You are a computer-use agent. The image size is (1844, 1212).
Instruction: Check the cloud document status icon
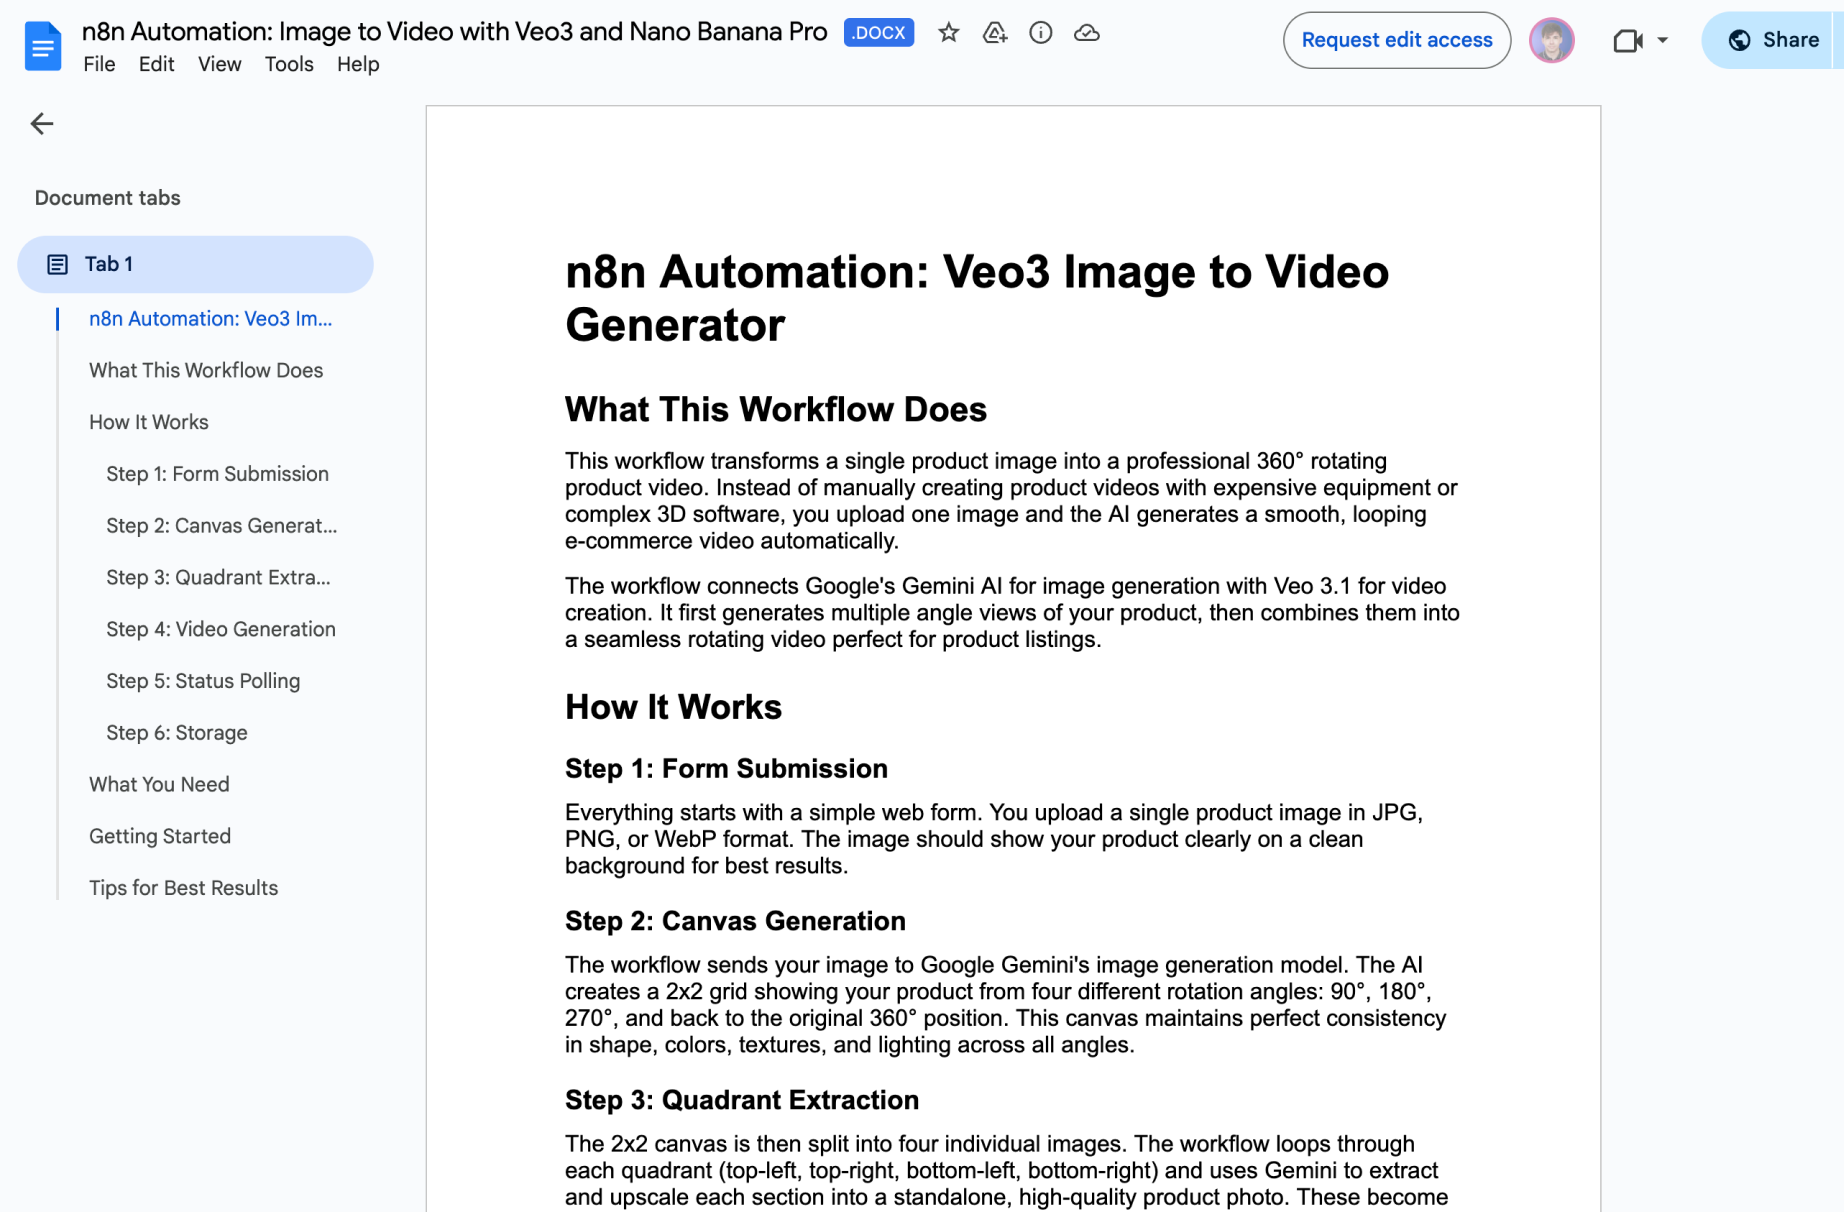(x=1086, y=33)
